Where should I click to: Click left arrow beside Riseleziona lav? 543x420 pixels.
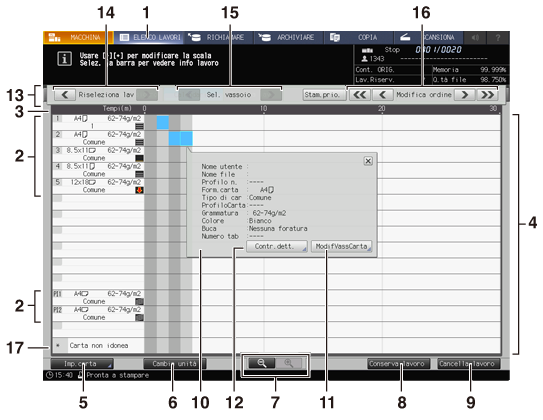pos(65,95)
